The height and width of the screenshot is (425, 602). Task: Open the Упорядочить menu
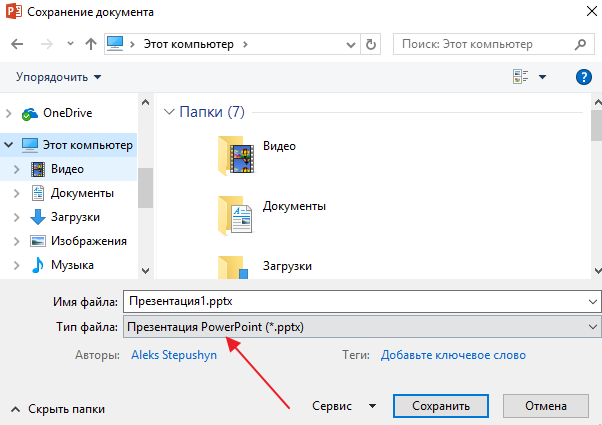(59, 77)
